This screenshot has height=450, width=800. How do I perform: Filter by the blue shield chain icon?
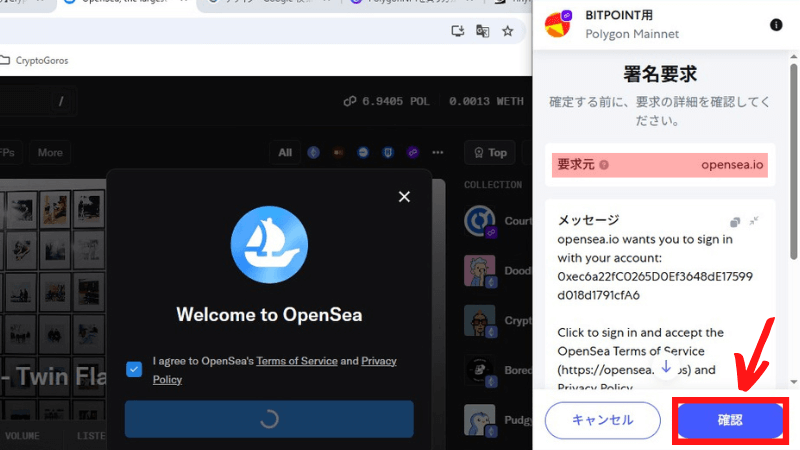tap(388, 153)
